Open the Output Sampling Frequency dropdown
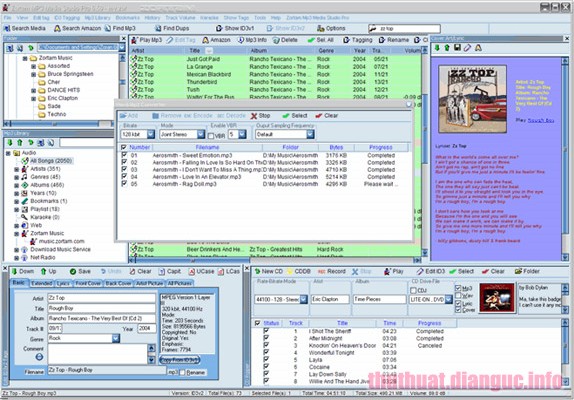The image size is (574, 400). pyautogui.click(x=310, y=134)
